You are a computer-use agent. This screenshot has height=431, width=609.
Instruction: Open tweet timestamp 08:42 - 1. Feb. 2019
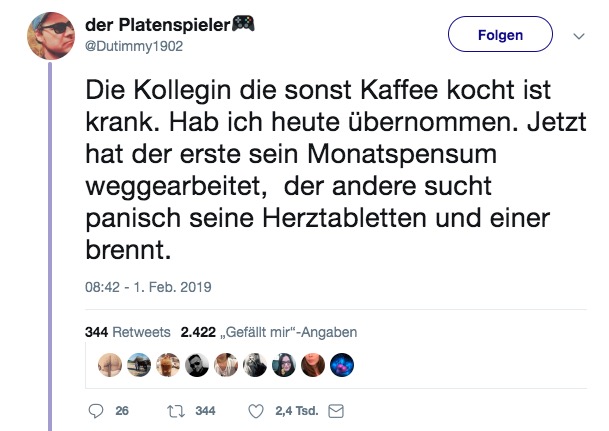pos(148,287)
